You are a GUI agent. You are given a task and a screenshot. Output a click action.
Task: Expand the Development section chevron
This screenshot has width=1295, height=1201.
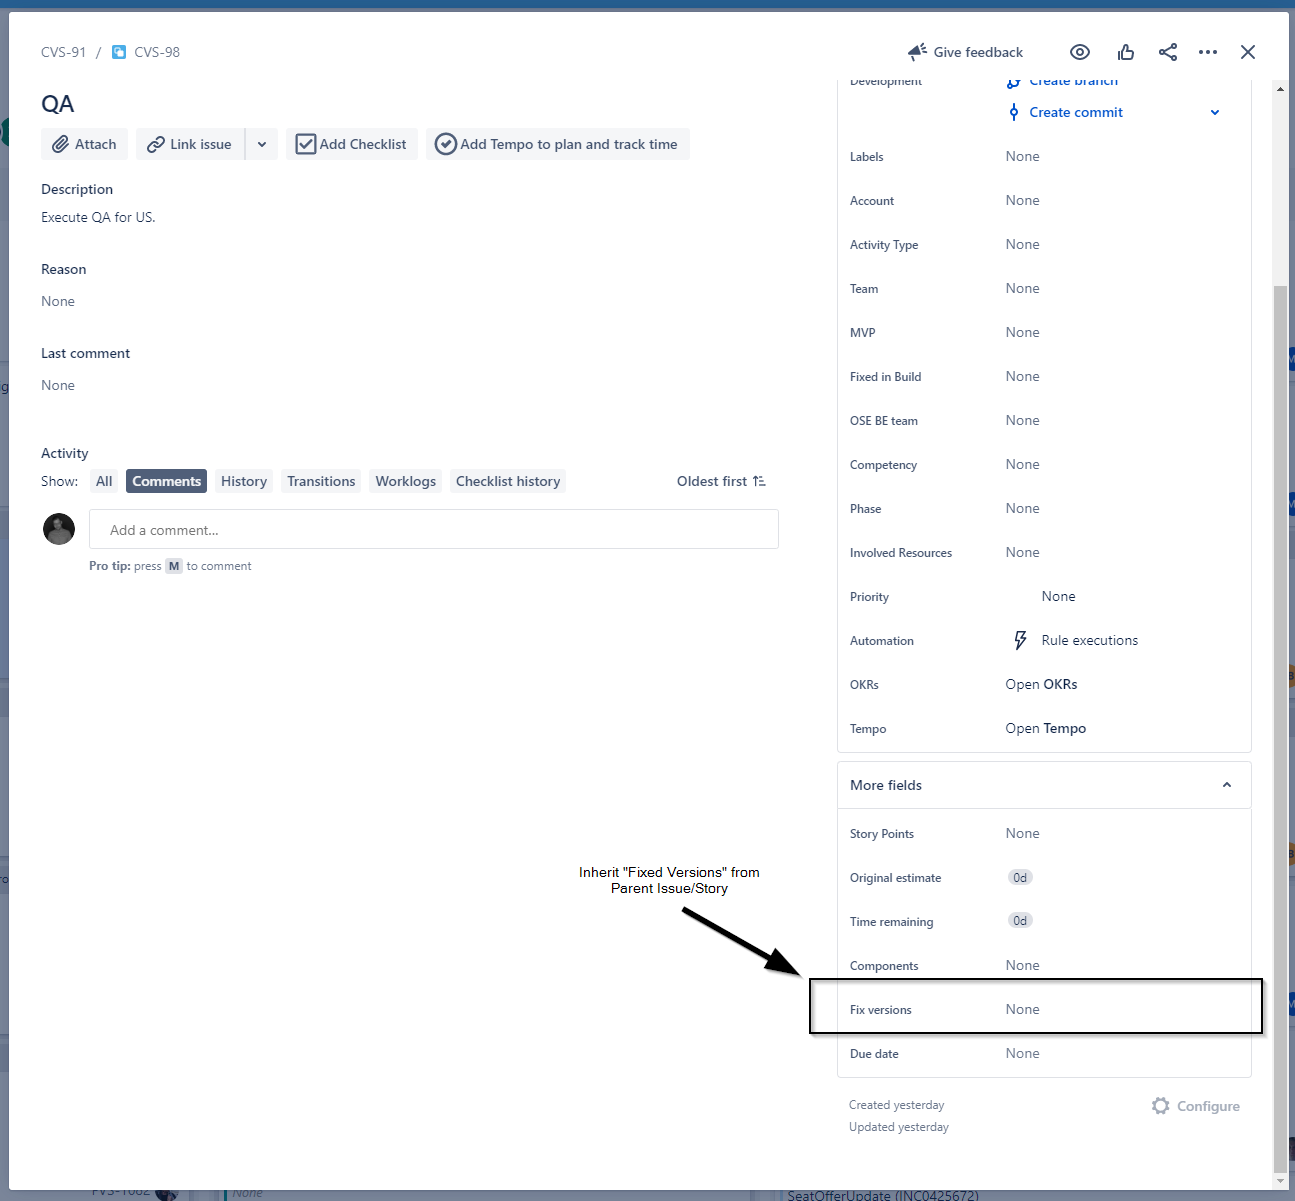coord(1215,112)
